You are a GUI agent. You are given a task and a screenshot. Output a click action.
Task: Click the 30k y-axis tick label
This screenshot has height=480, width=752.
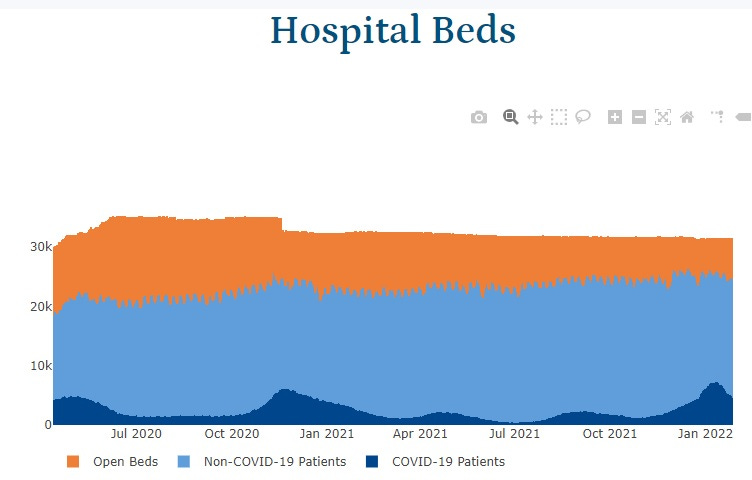pos(41,246)
